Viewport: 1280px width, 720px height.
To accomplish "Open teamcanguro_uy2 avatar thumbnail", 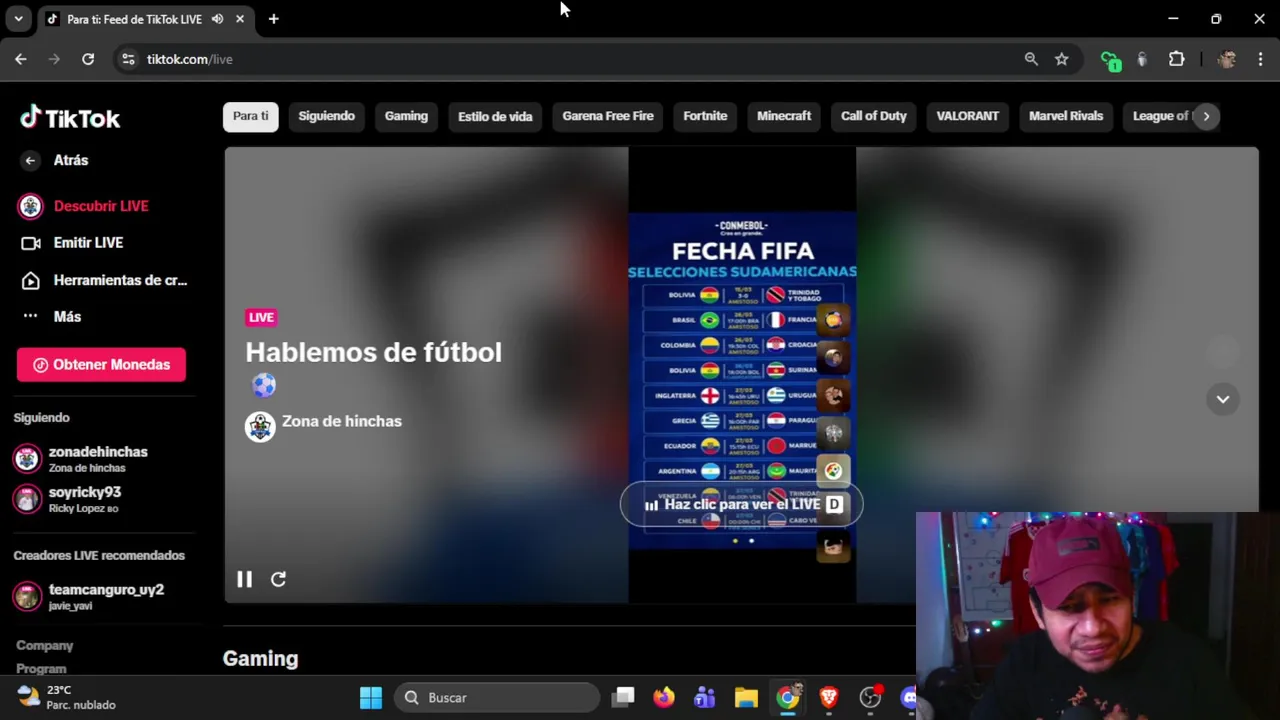I will pyautogui.click(x=27, y=597).
